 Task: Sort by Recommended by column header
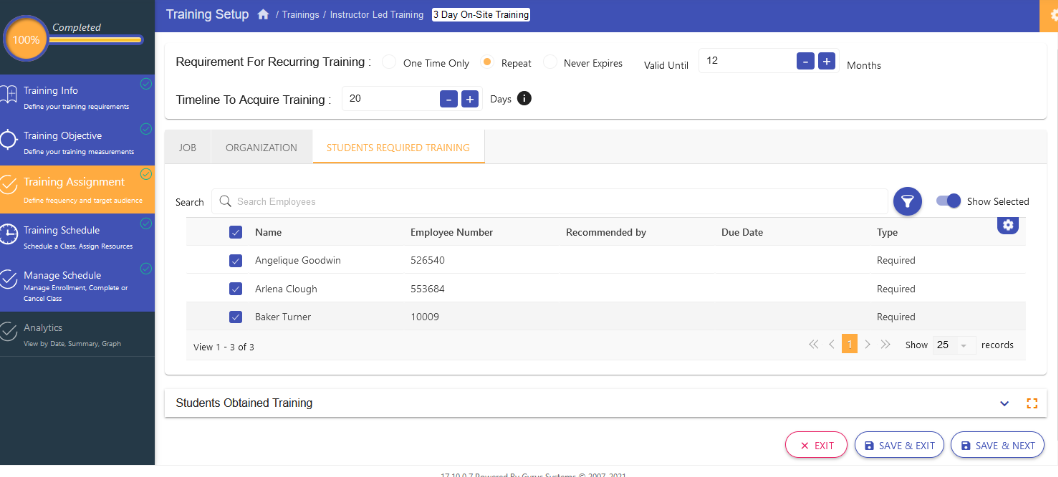pyautogui.click(x=606, y=232)
